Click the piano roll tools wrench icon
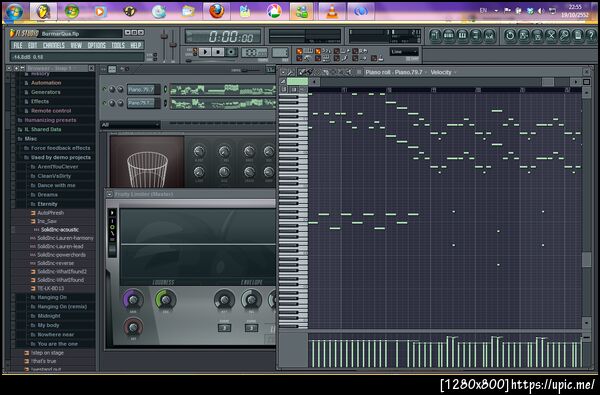The width and height of the screenshot is (600, 395). (x=290, y=72)
